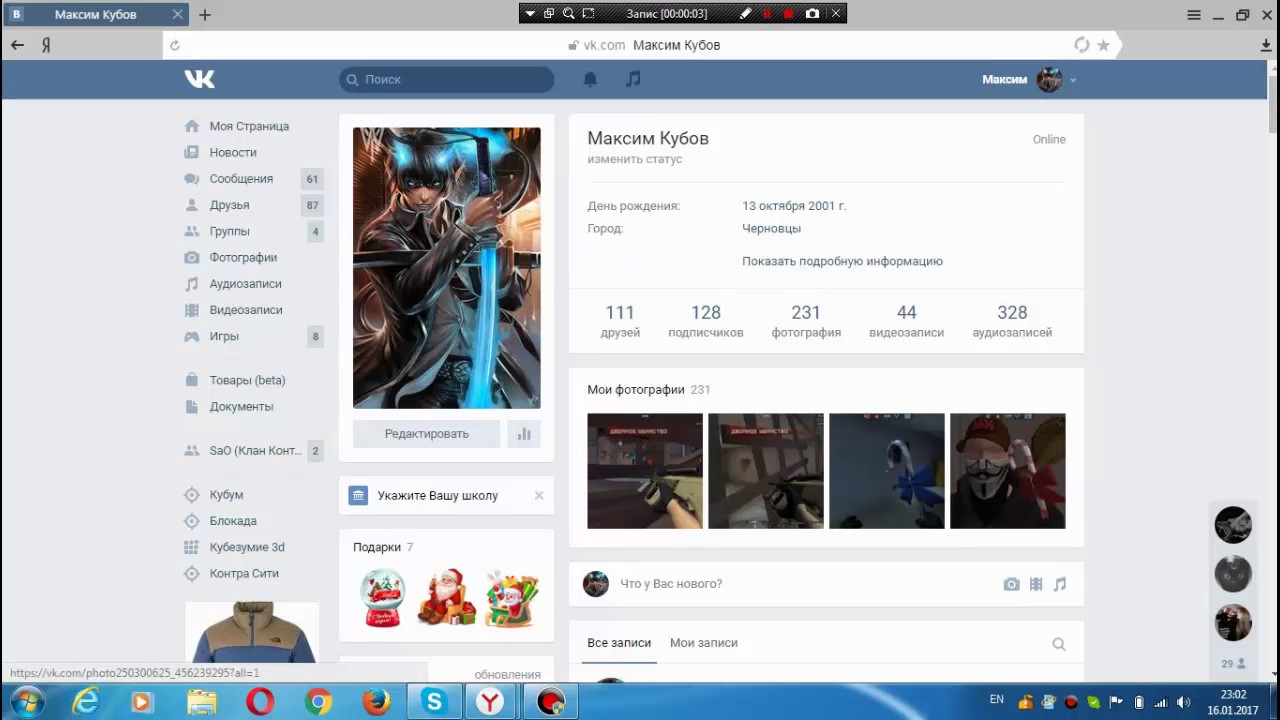
Task: Open browser downloads arrow icon
Action: tap(1266, 45)
